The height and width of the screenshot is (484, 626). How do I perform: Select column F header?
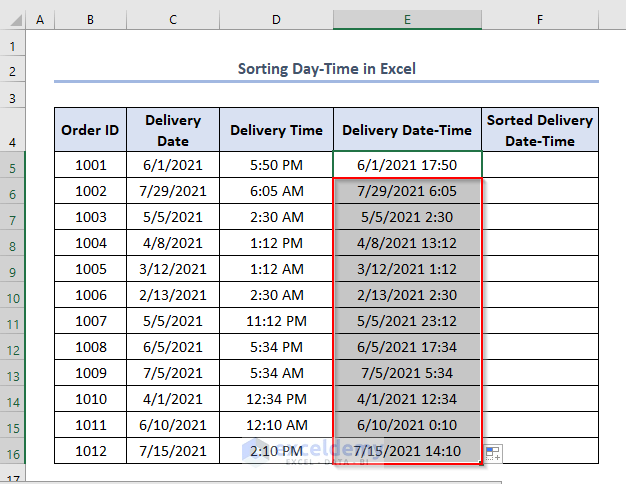pos(539,20)
